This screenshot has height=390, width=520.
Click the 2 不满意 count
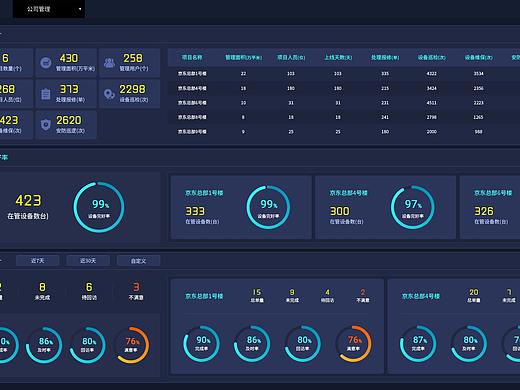(363, 292)
